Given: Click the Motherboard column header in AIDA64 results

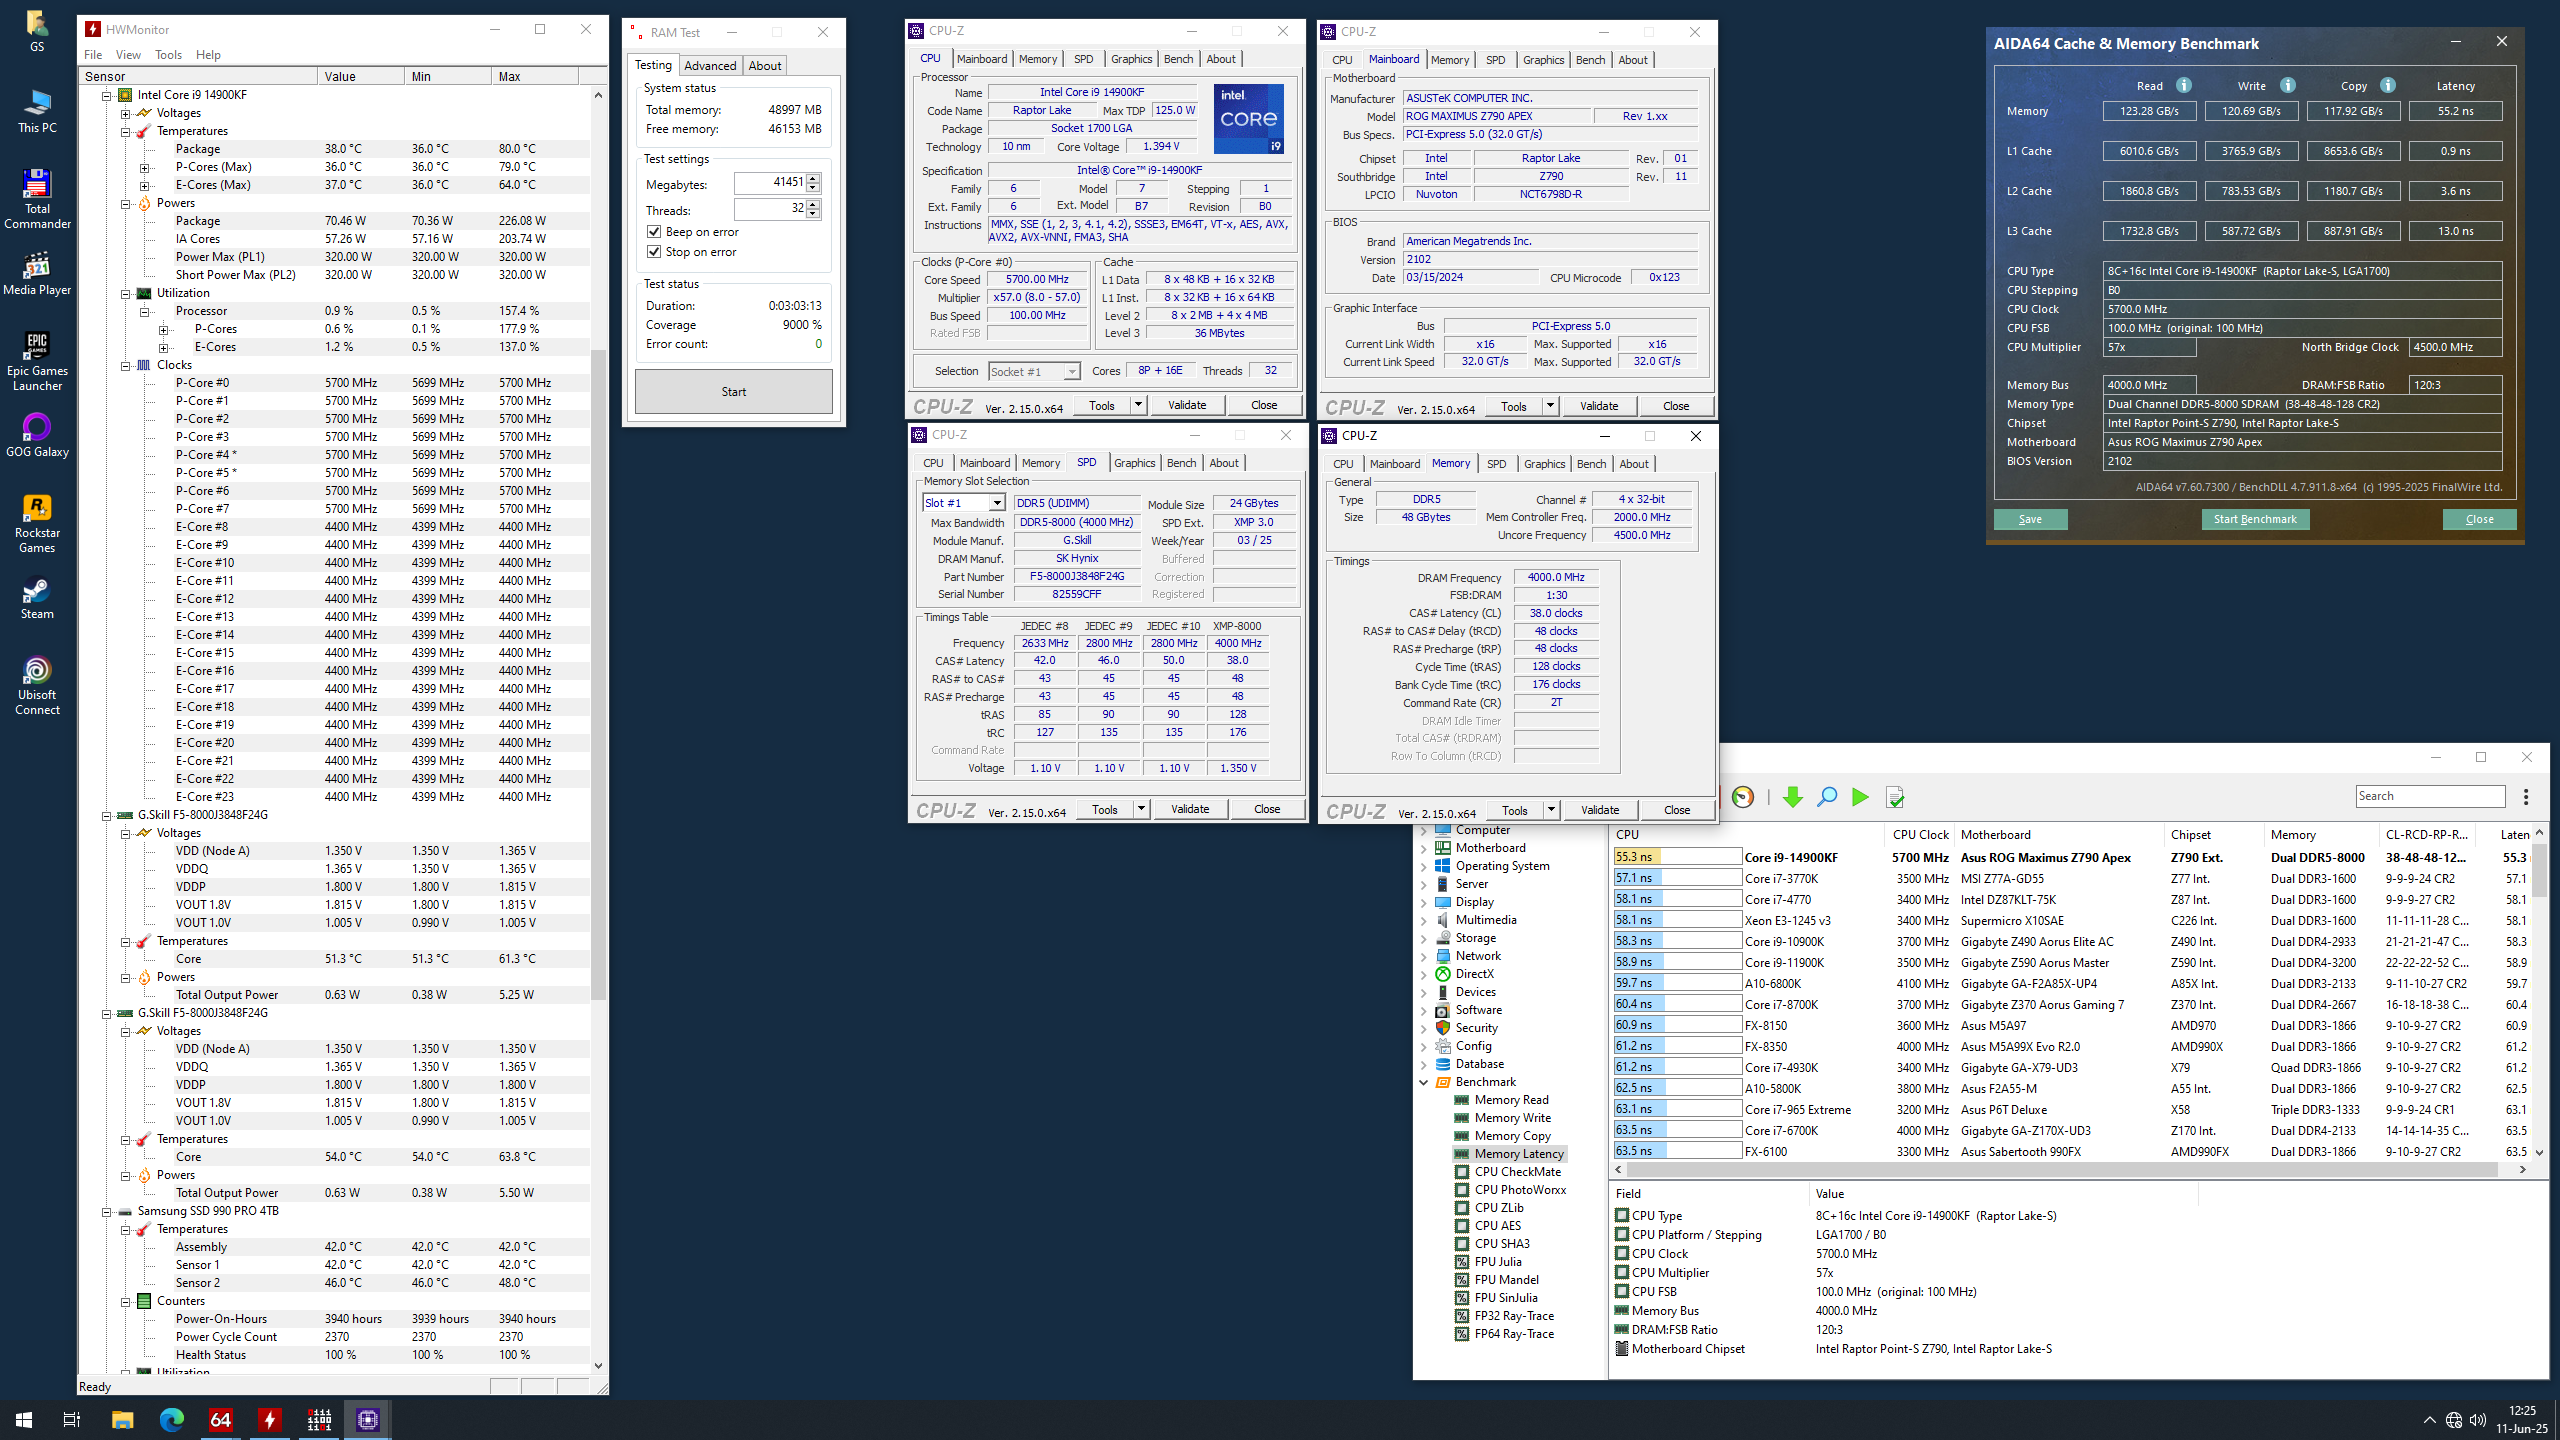Looking at the screenshot, I should coord(2060,834).
